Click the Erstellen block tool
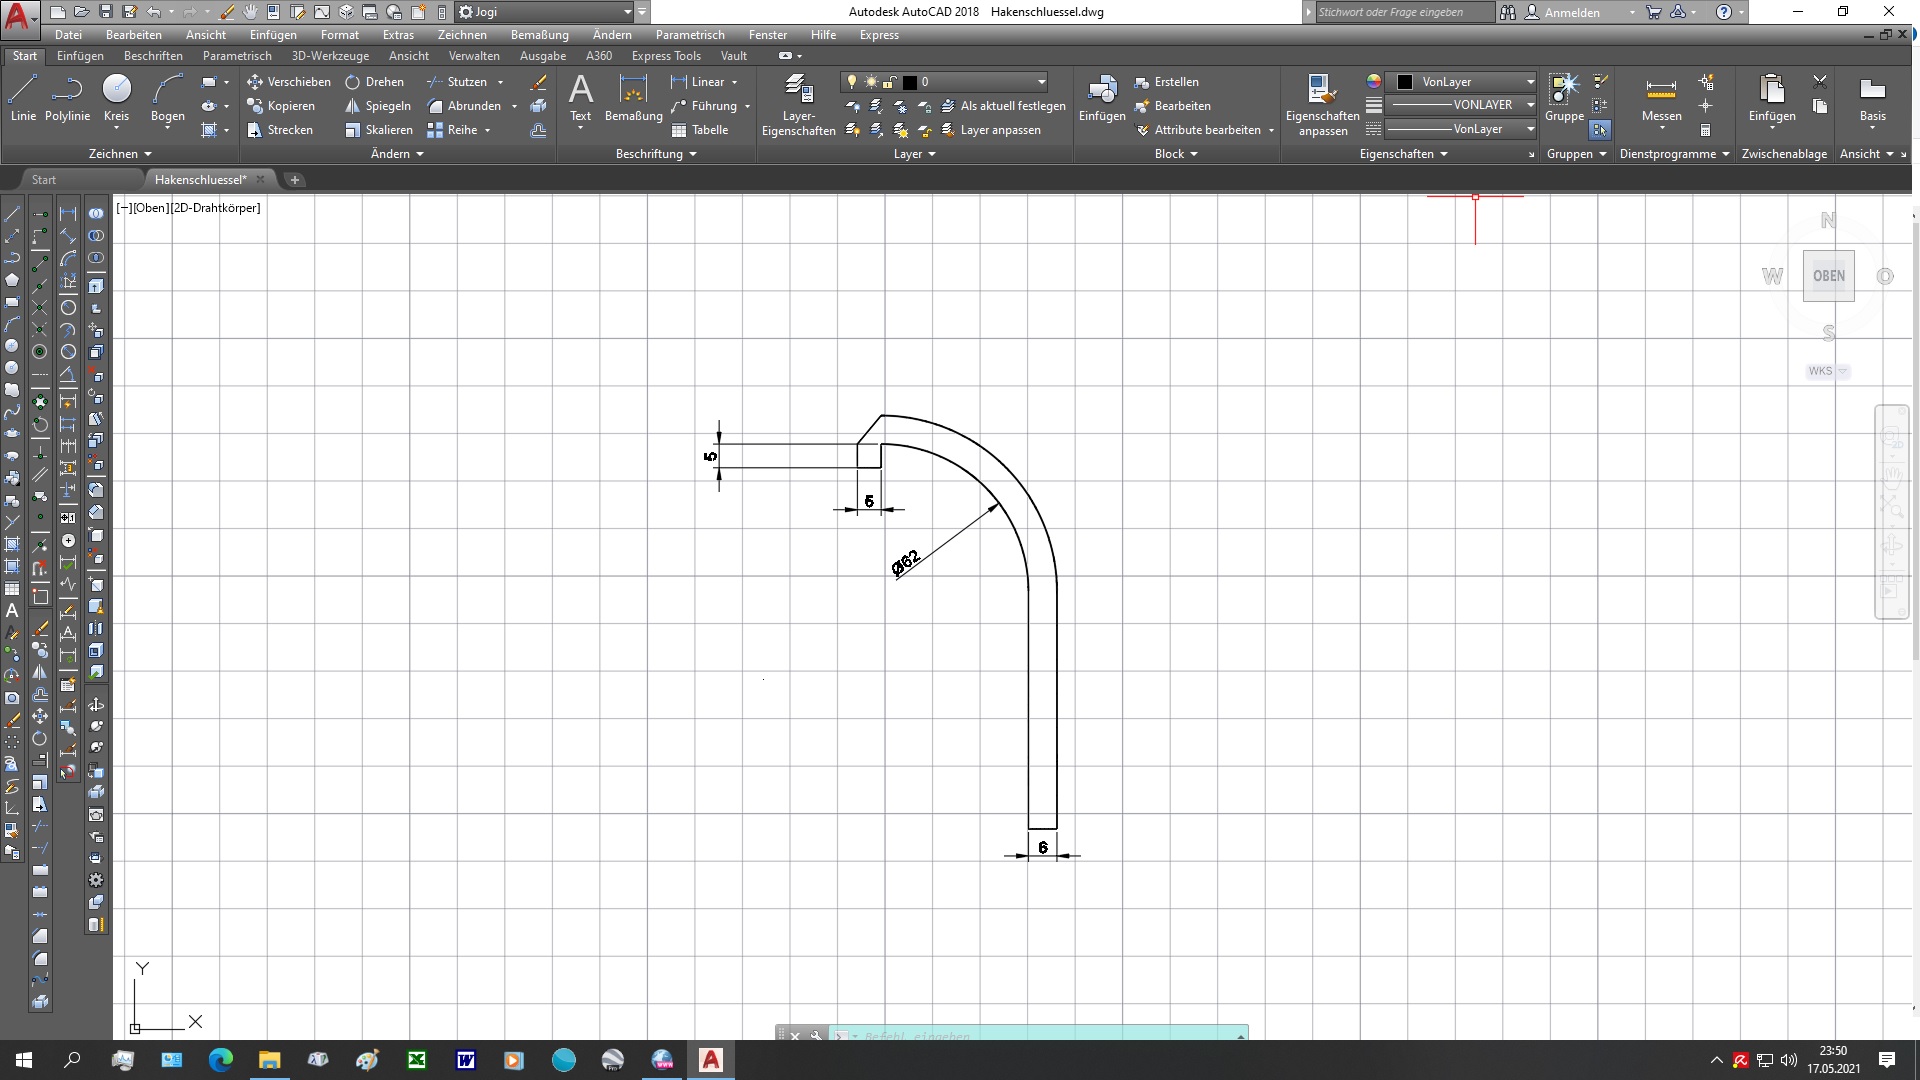The width and height of the screenshot is (1920, 1080). 1166,82
